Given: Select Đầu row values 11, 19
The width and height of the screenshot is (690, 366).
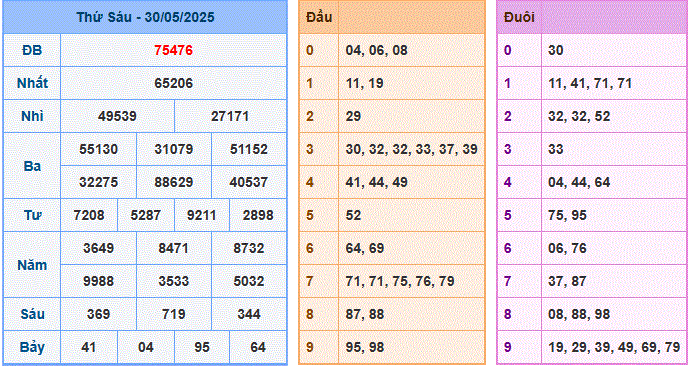Looking at the screenshot, I should tap(364, 83).
